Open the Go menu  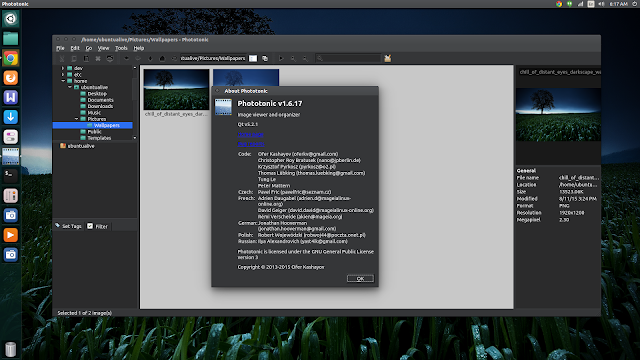(89, 48)
